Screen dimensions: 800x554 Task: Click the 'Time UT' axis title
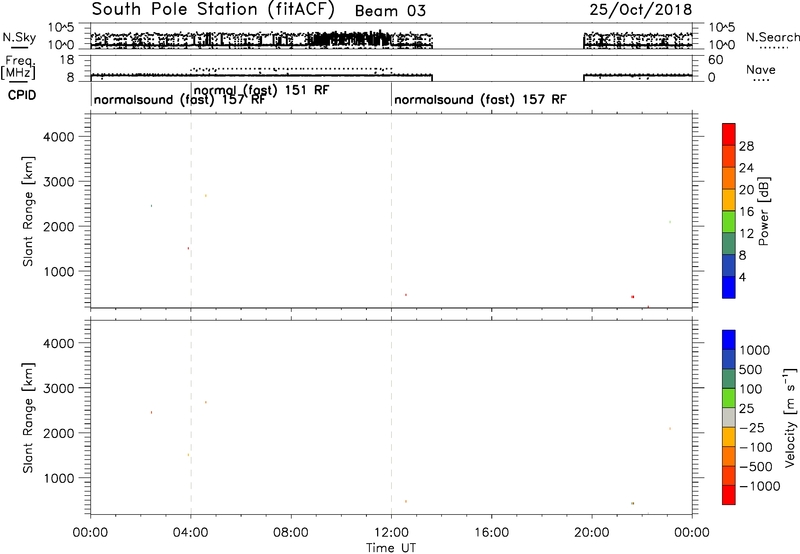point(391,548)
